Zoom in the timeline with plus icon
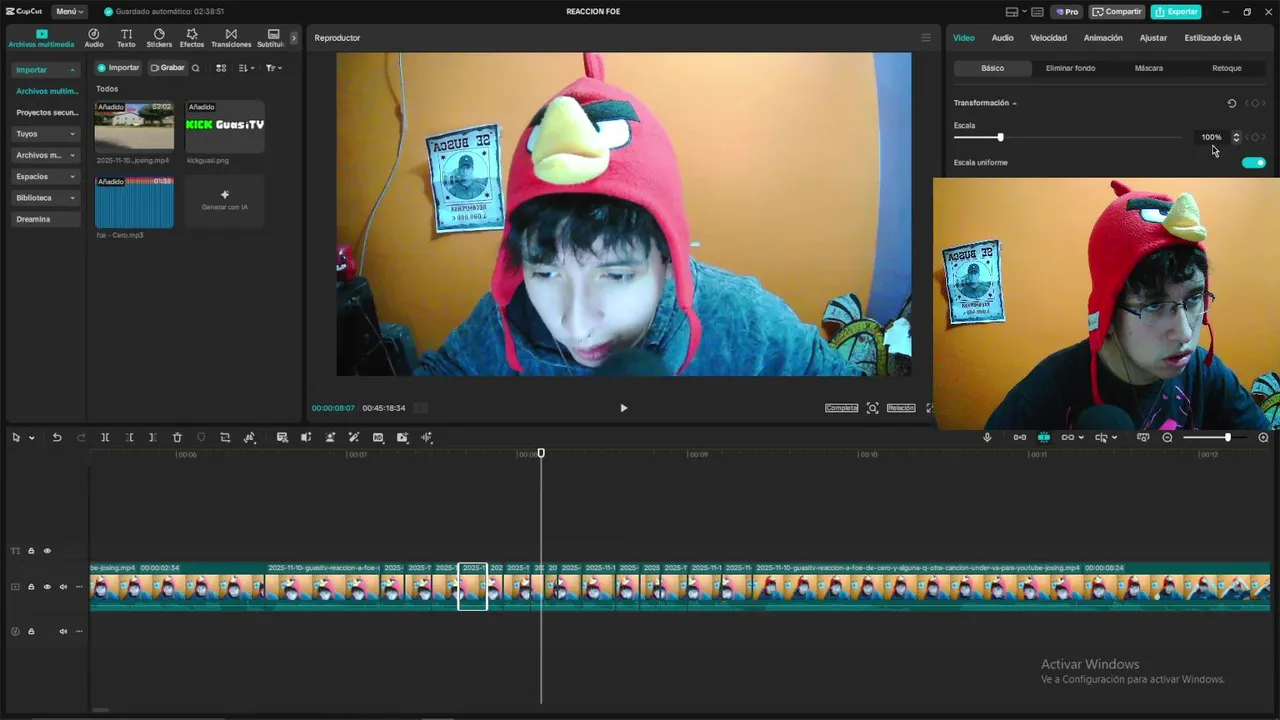Screen dimensions: 1280x720 point(1263,438)
